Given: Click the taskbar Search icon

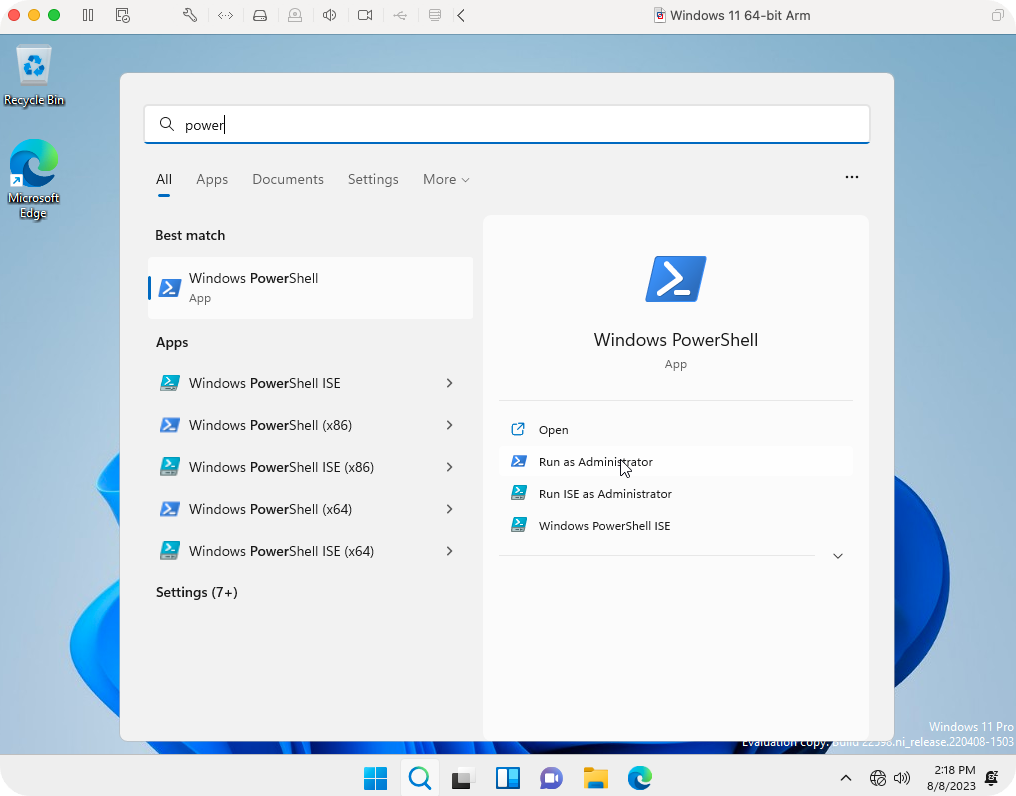Looking at the screenshot, I should [x=419, y=778].
